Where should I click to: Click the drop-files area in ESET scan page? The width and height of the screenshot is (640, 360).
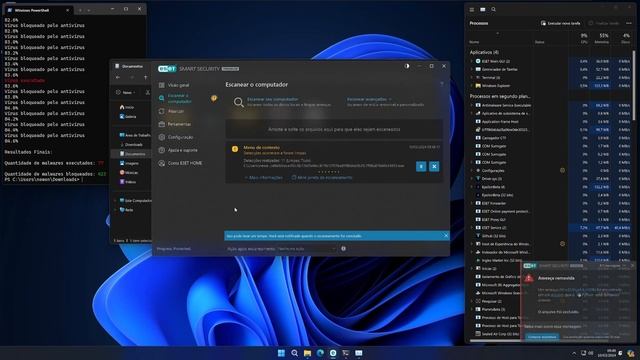tap(334, 129)
